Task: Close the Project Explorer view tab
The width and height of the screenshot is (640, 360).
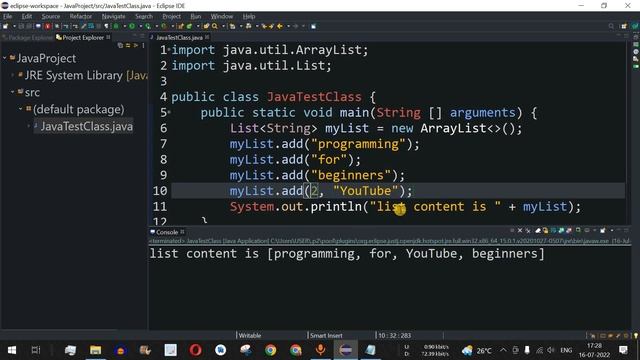Action: coord(108,37)
